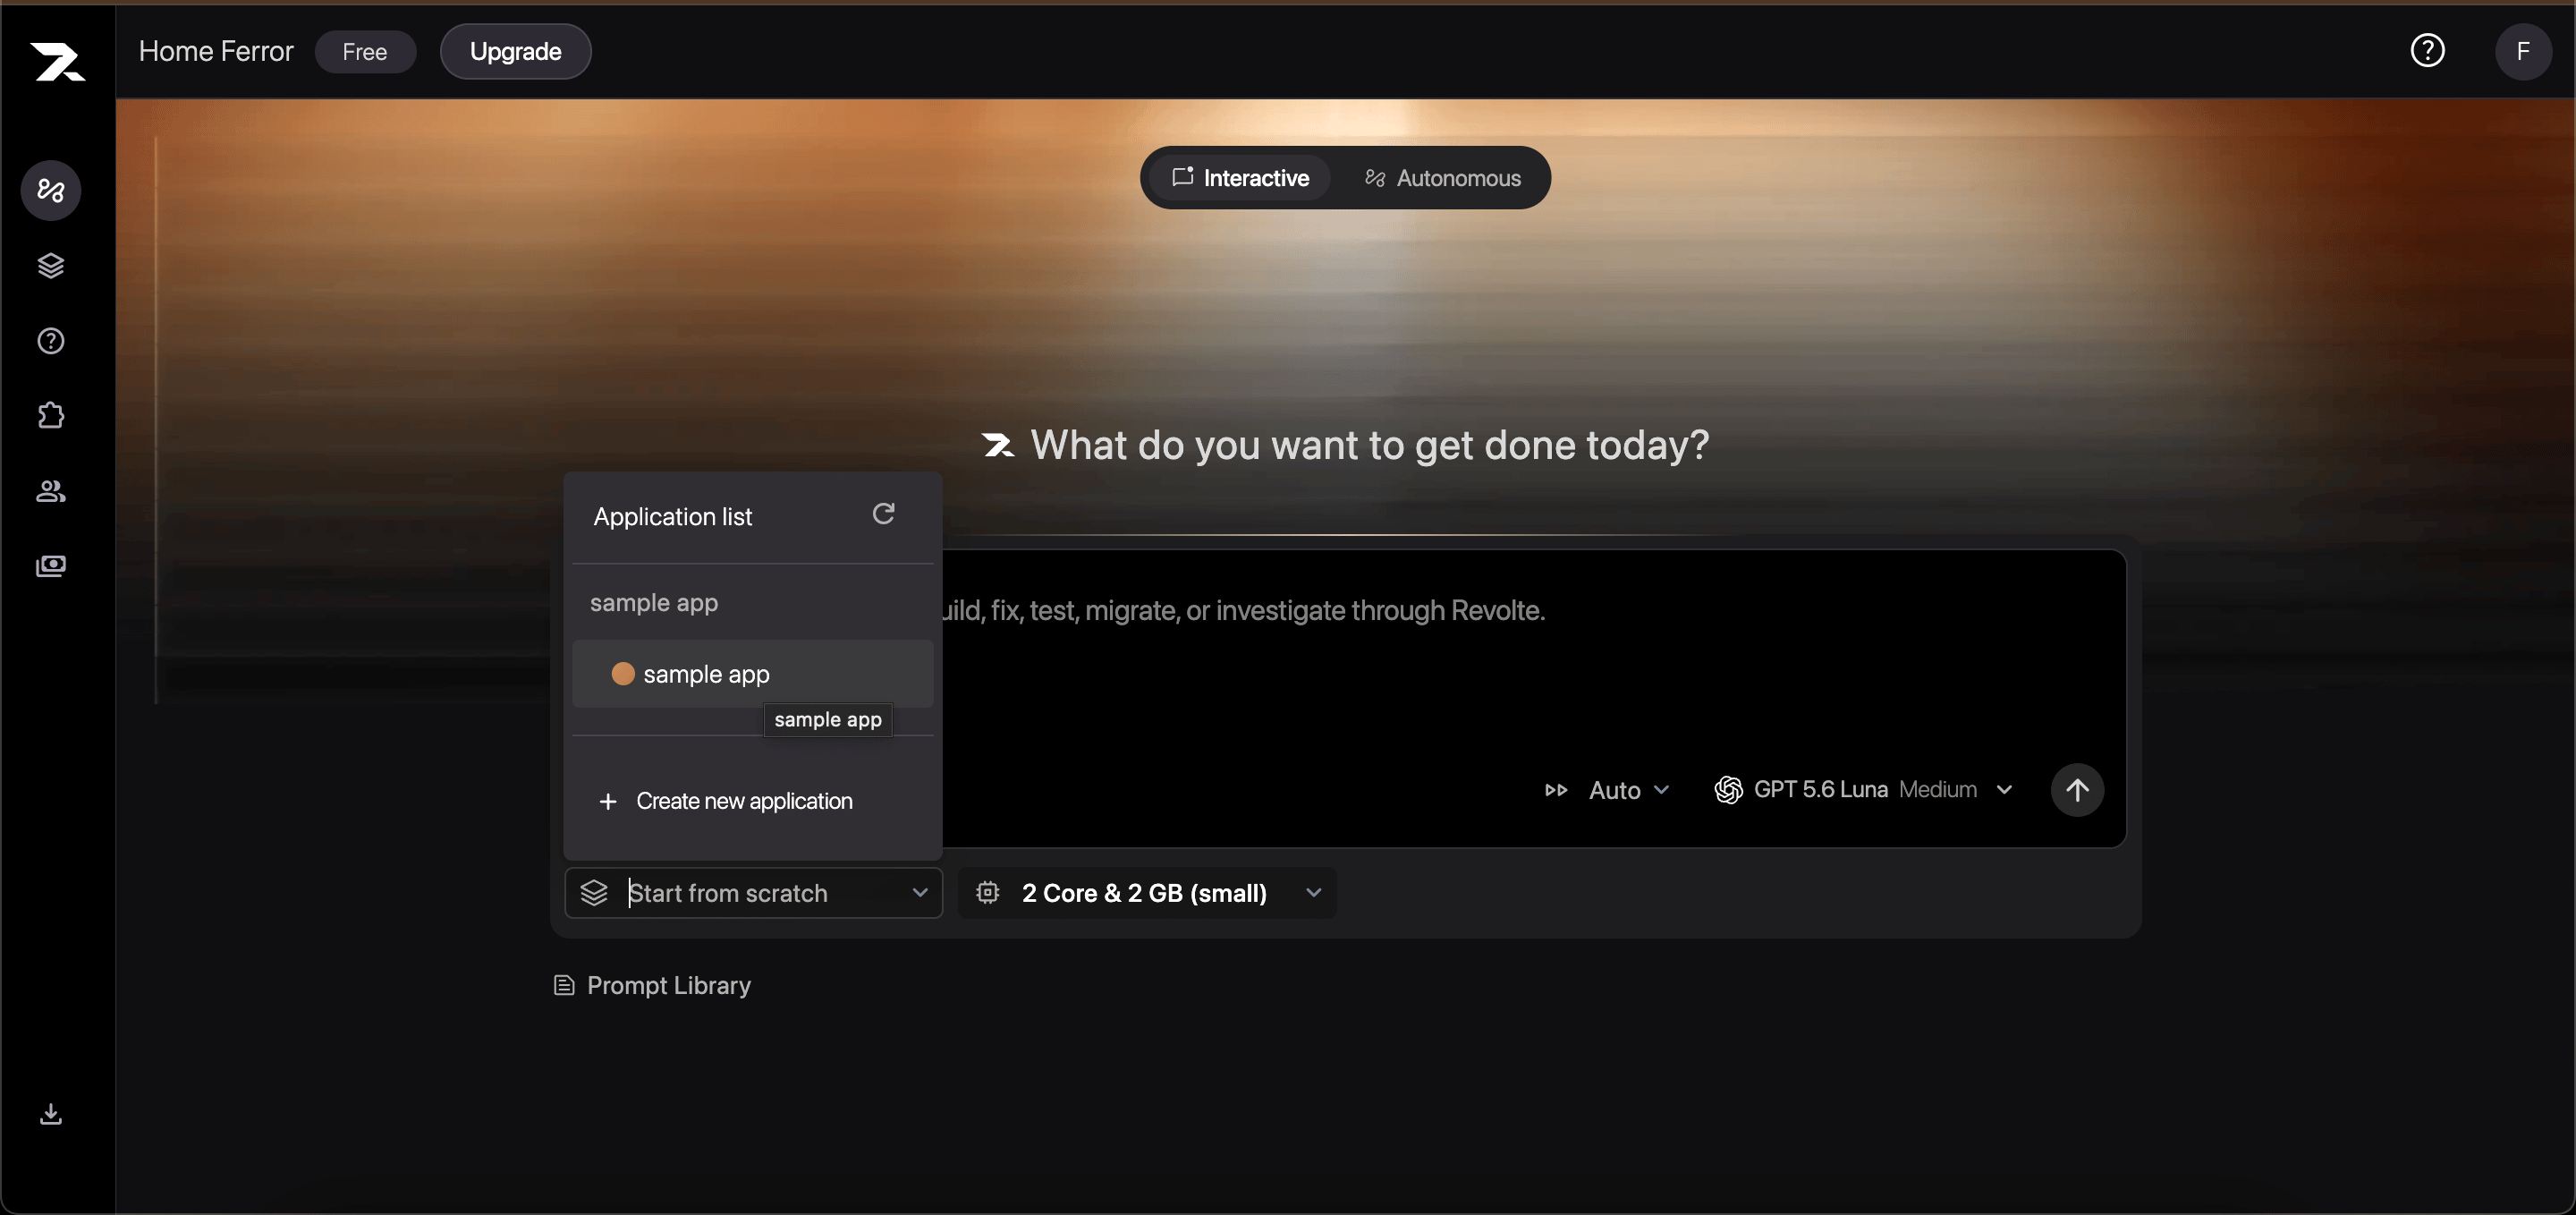Viewport: 2576px width, 1215px height.
Task: Click the orange dot on sample app
Action: coord(622,674)
